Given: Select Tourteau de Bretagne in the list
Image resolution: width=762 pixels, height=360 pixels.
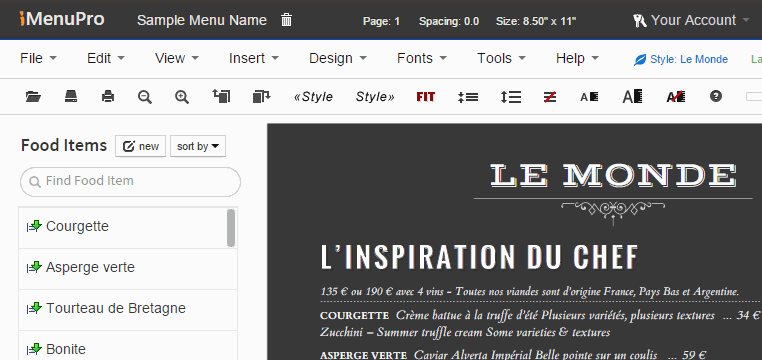Looking at the screenshot, I should (x=116, y=308).
